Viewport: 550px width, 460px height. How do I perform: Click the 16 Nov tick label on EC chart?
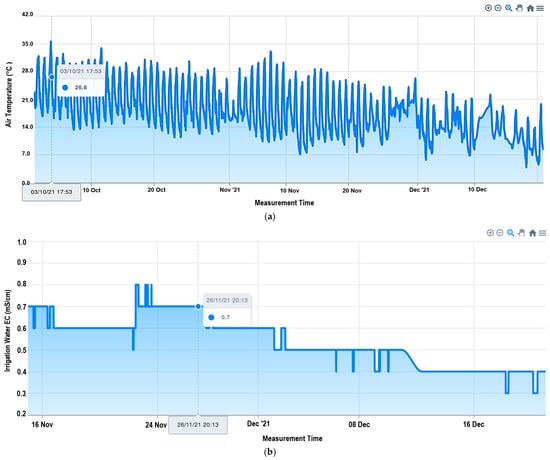pos(42,425)
